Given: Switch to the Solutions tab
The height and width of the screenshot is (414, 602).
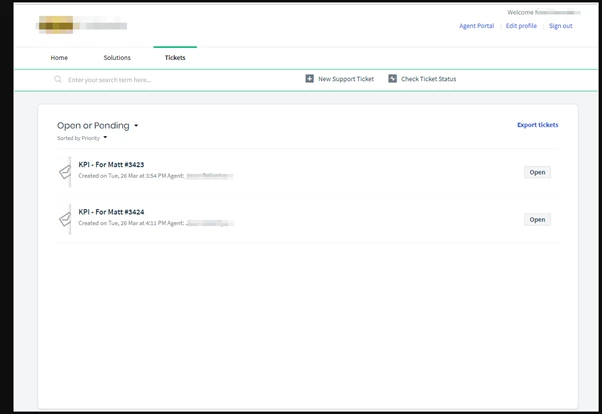Looking at the screenshot, I should pyautogui.click(x=117, y=58).
